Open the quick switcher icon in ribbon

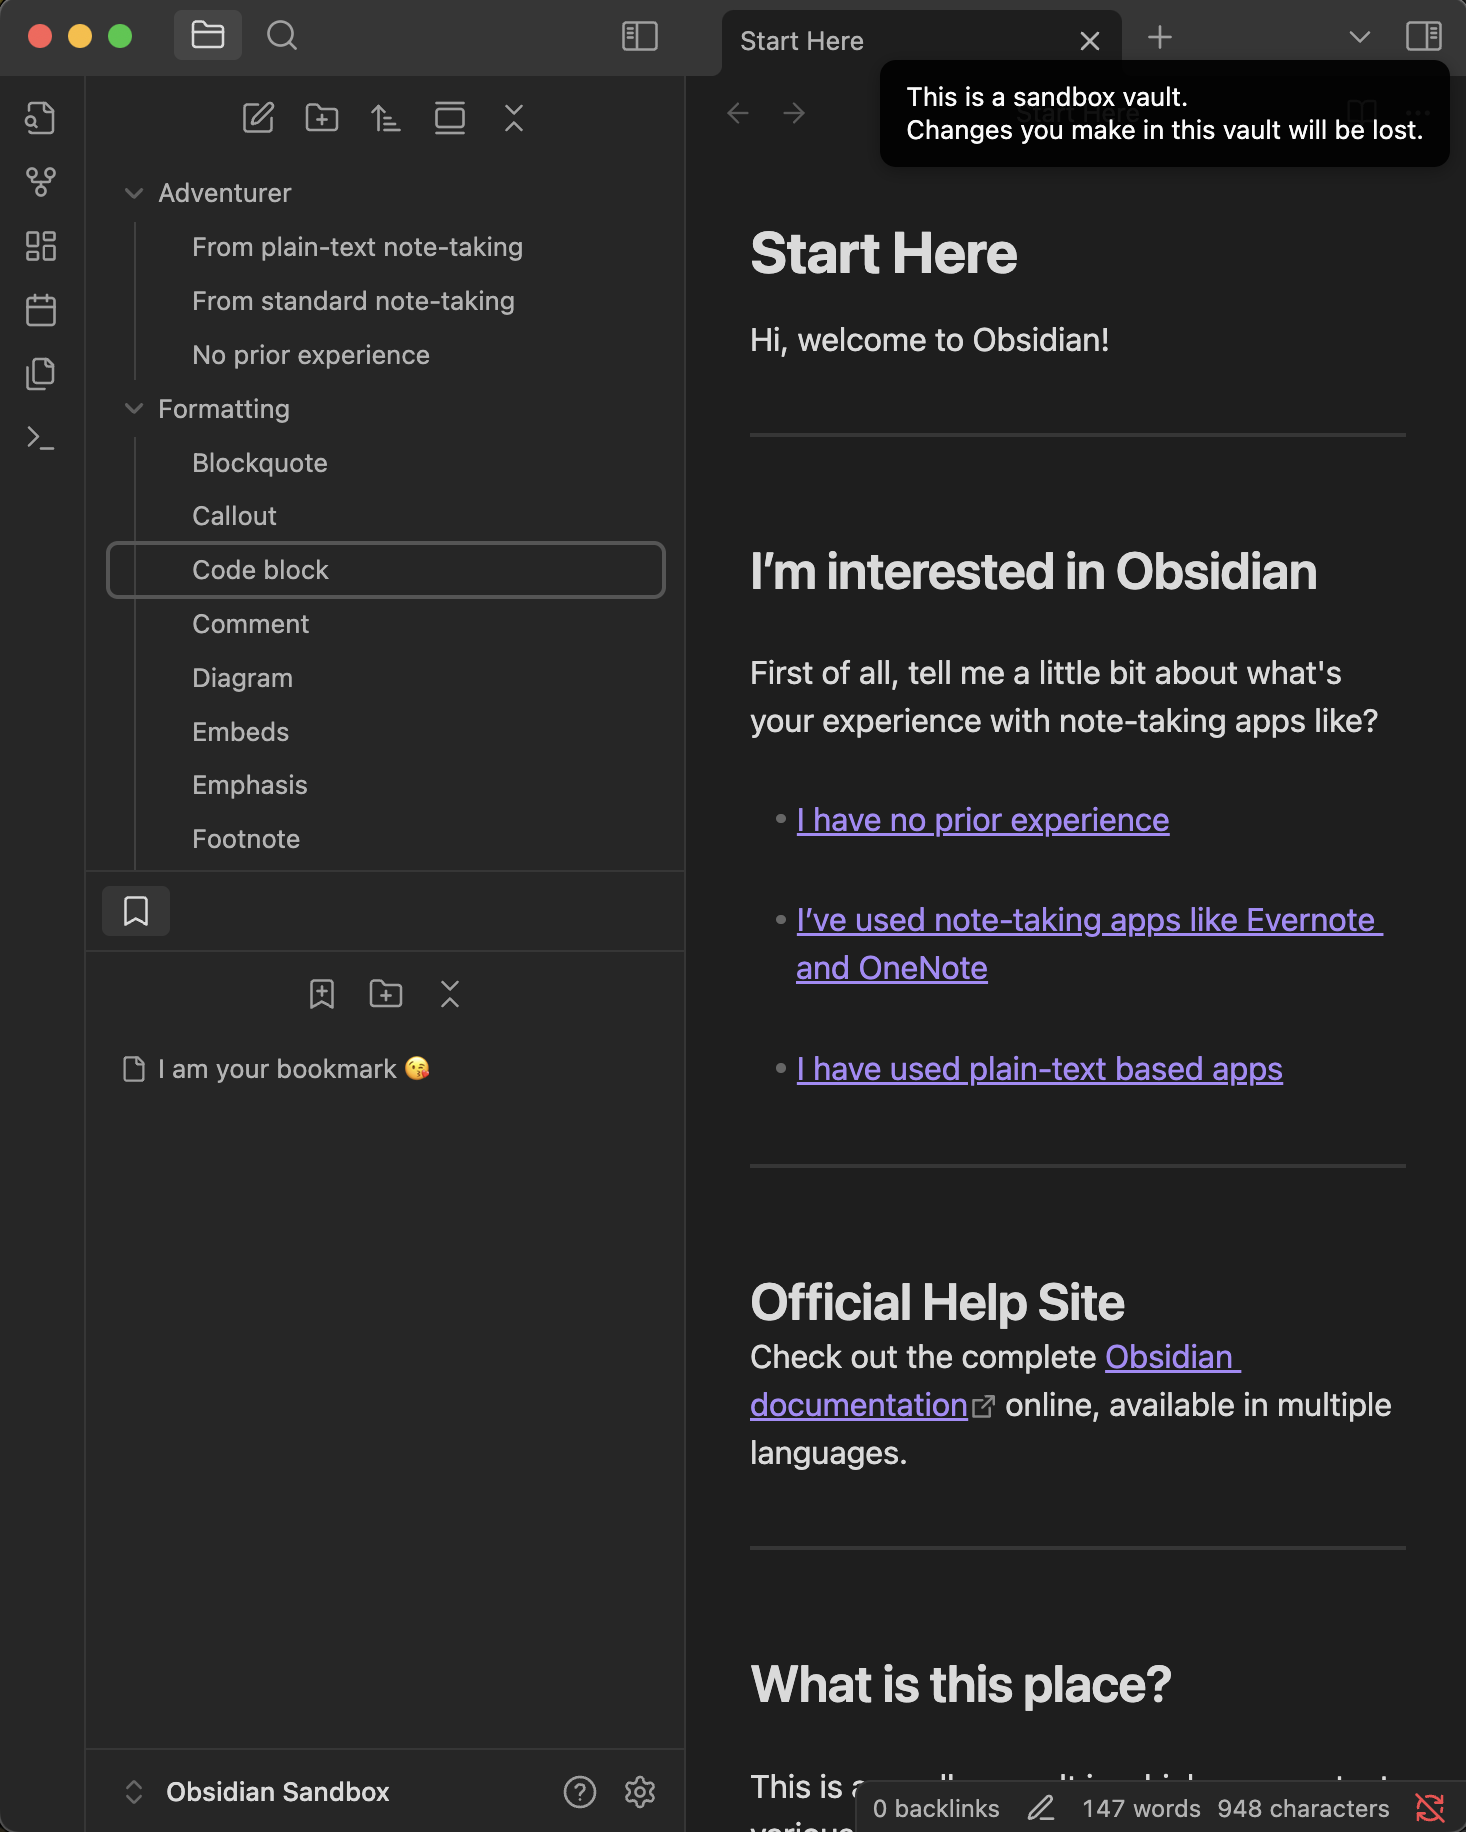pos(40,118)
